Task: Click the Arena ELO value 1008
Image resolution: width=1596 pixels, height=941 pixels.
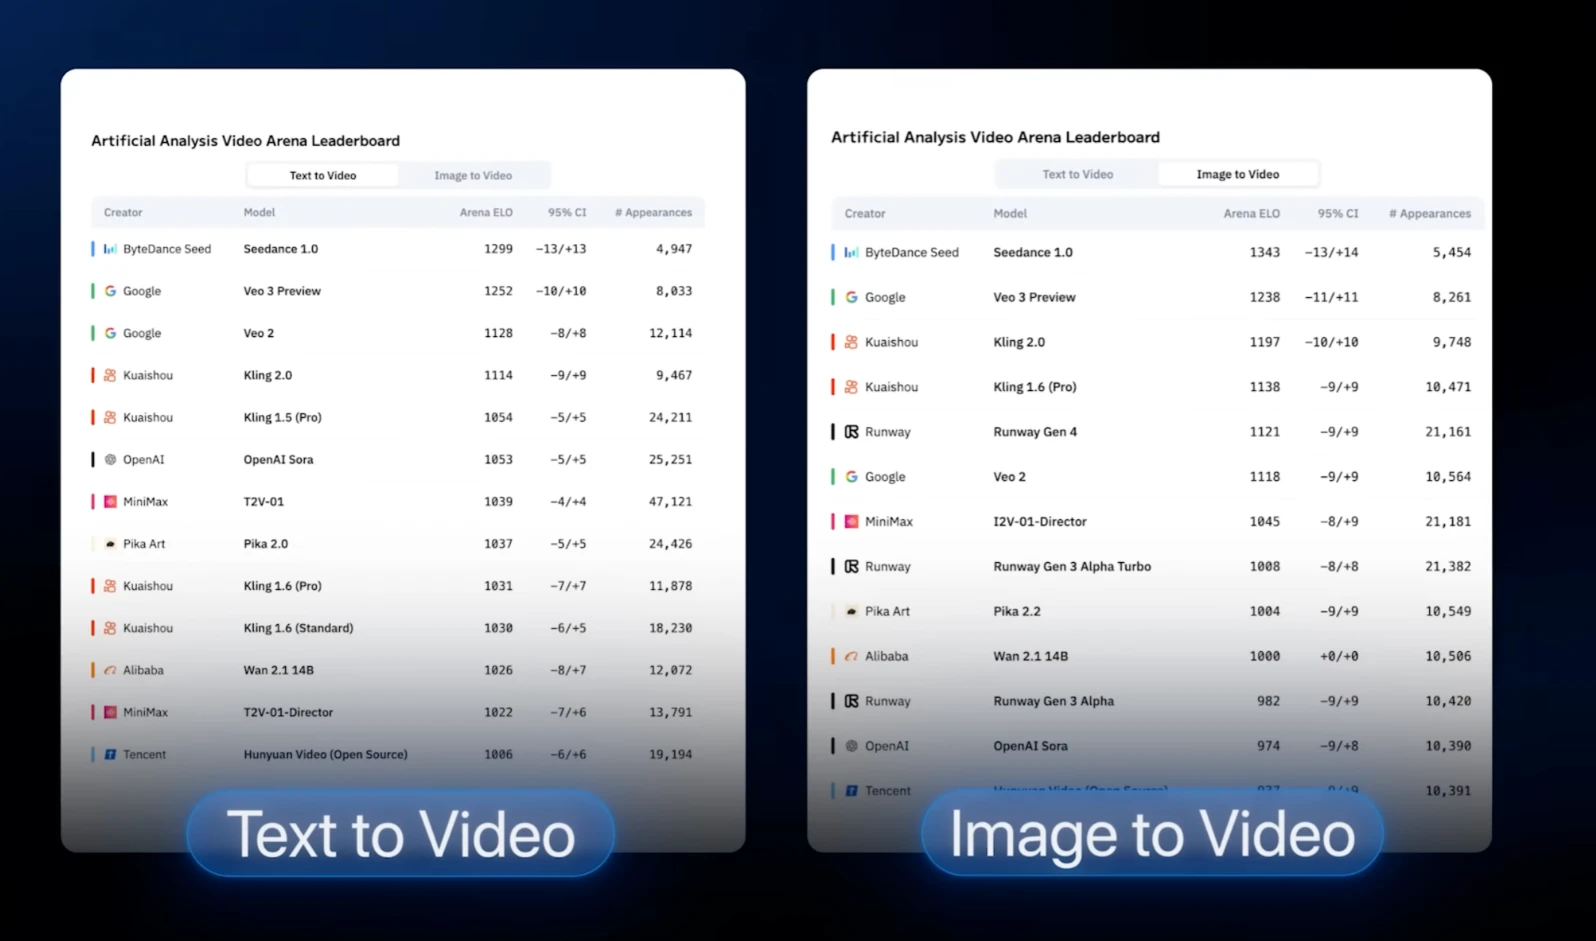Action: click(x=1265, y=566)
